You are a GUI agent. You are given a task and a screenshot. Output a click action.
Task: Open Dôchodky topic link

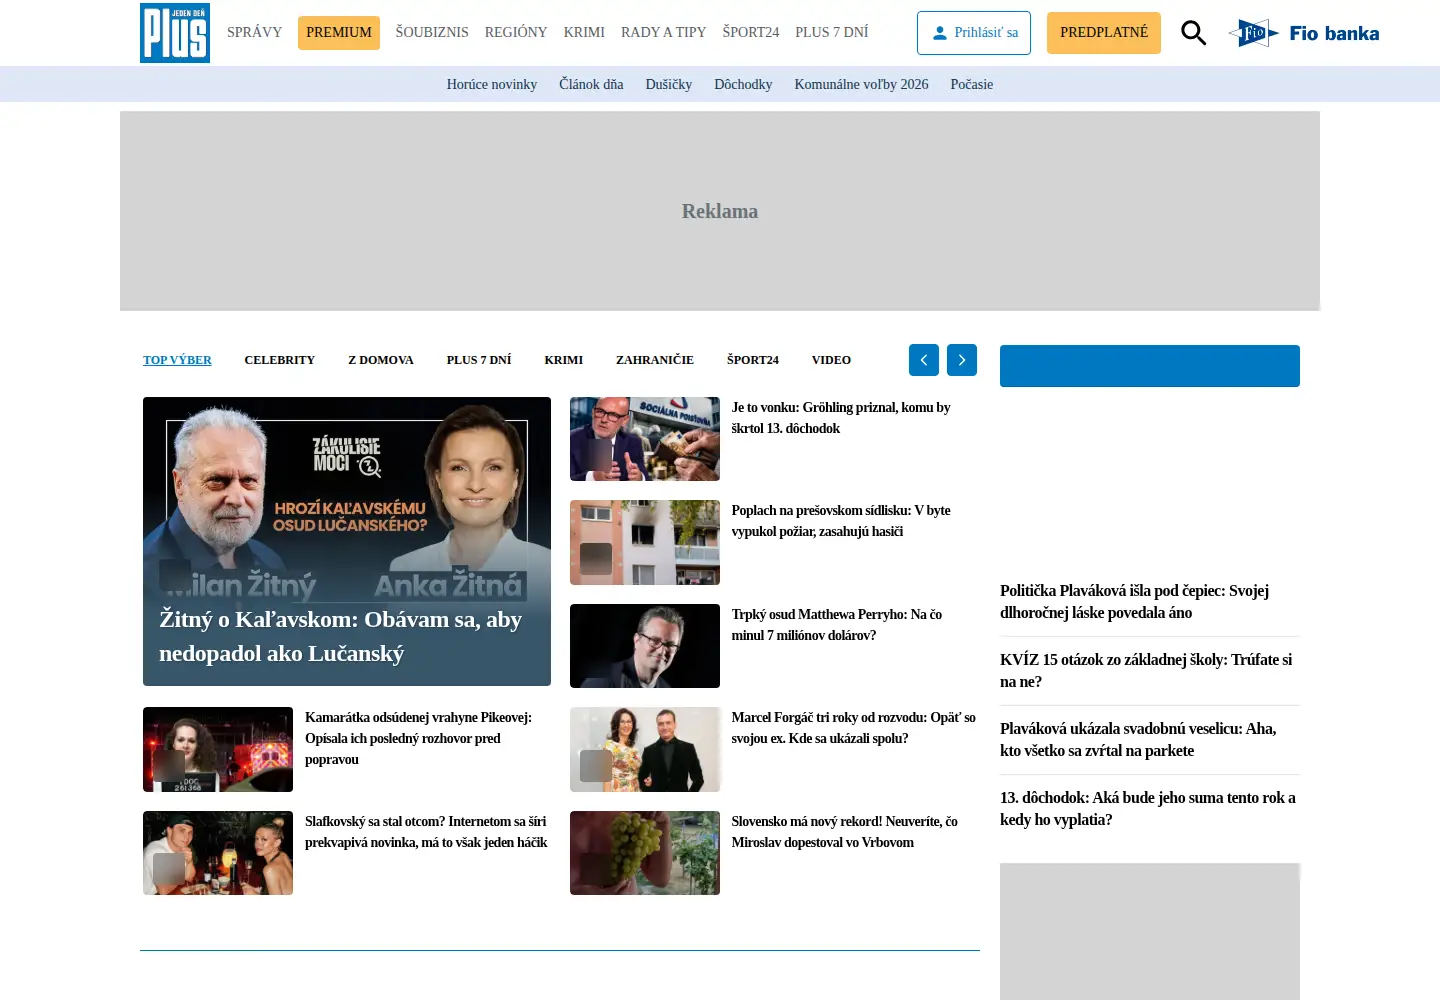[743, 84]
